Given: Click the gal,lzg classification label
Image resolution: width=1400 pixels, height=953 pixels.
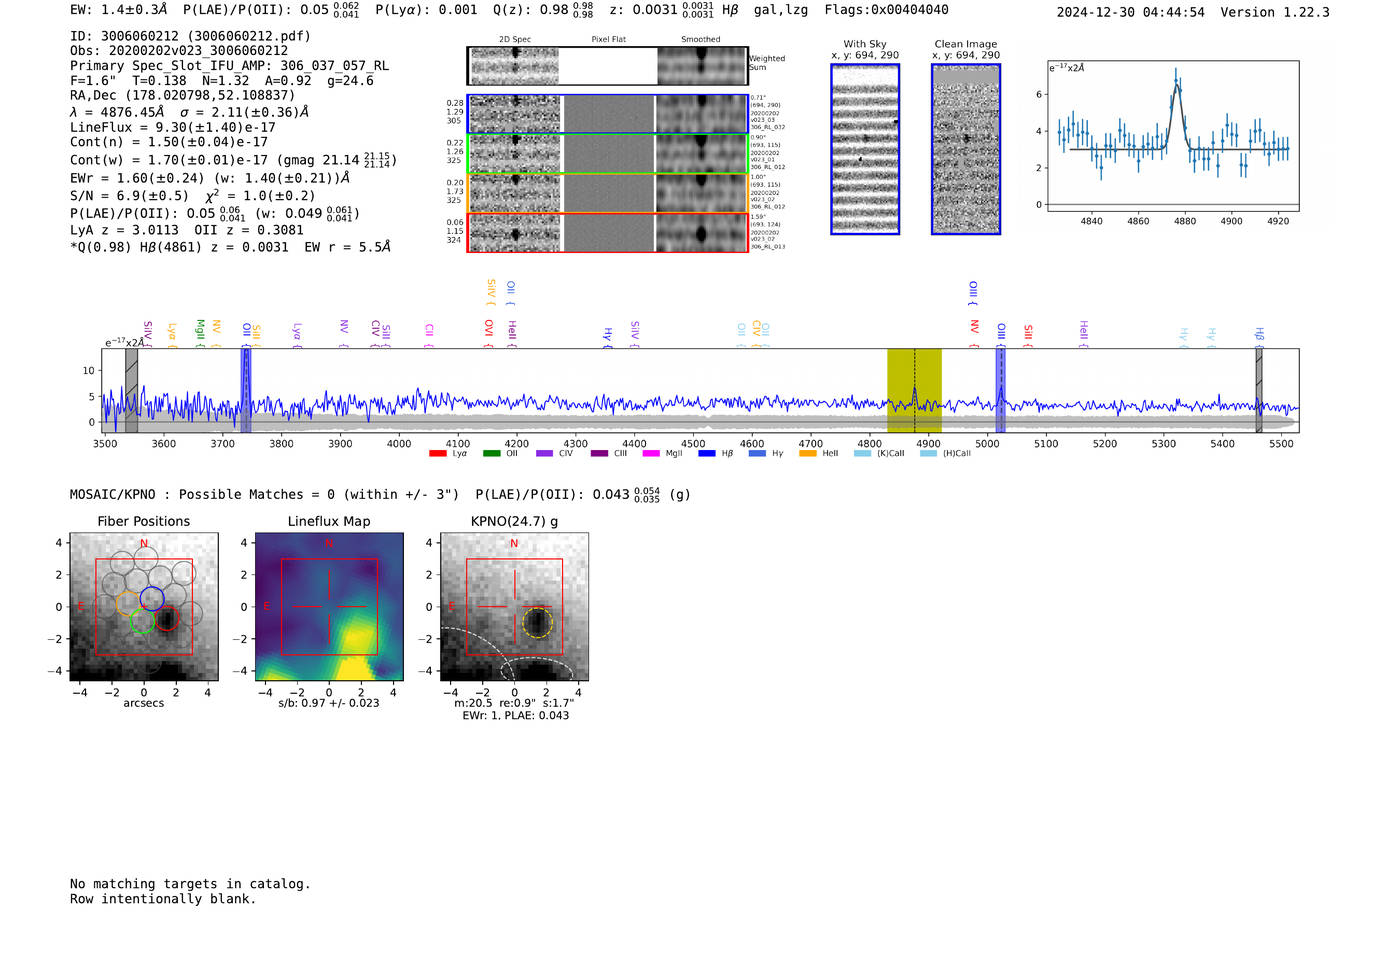Looking at the screenshot, I should click(781, 10).
